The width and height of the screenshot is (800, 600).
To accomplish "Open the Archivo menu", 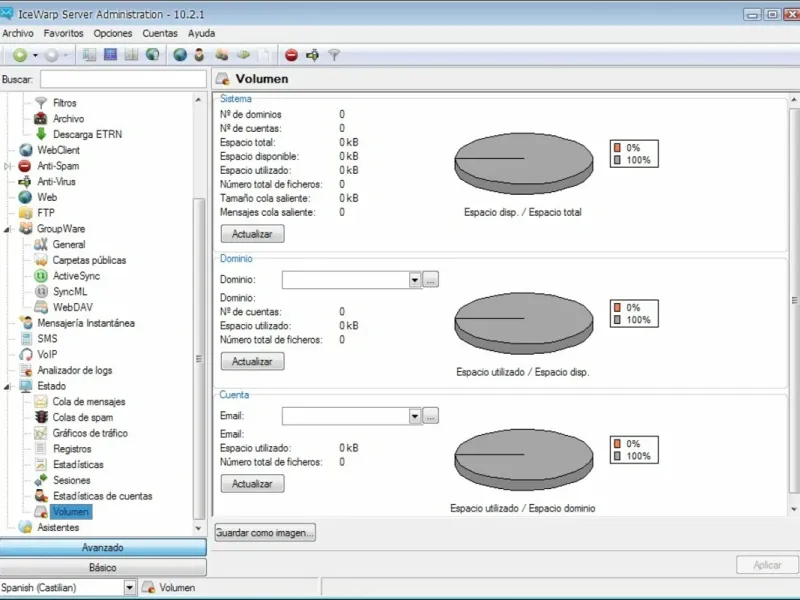I will click(x=18, y=34).
